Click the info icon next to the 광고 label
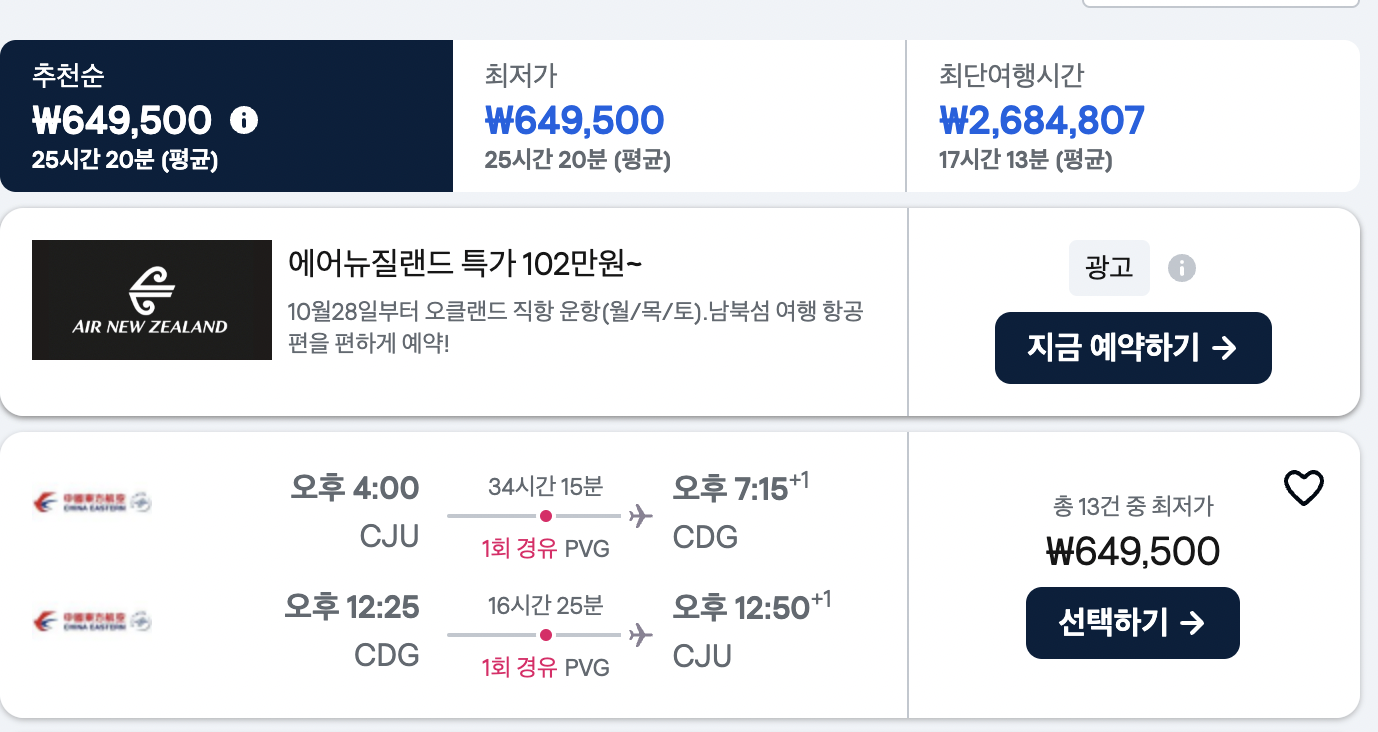Viewport: 1378px width, 732px height. [x=1181, y=268]
